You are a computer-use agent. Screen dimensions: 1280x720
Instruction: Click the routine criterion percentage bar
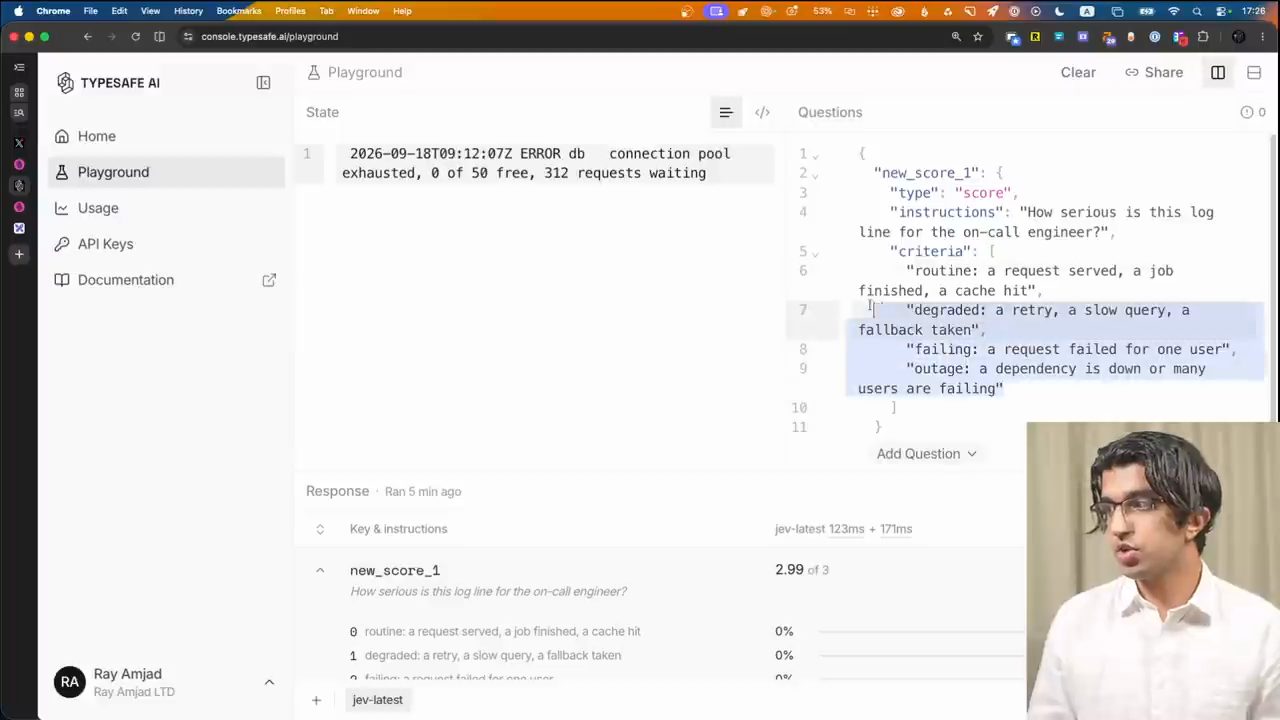(x=922, y=632)
